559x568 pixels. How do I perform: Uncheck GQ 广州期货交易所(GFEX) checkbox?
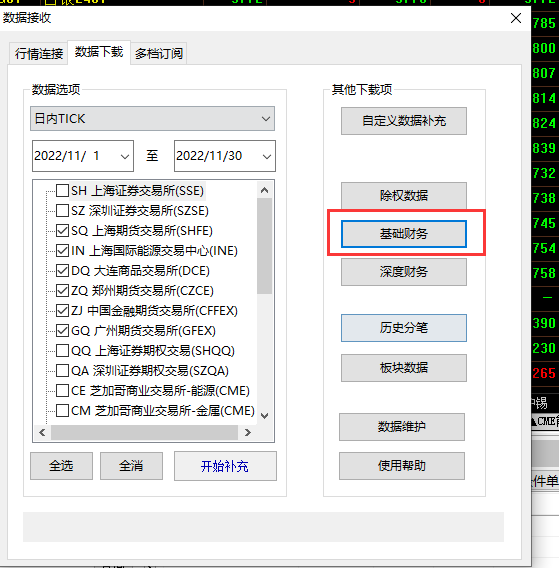(x=62, y=330)
